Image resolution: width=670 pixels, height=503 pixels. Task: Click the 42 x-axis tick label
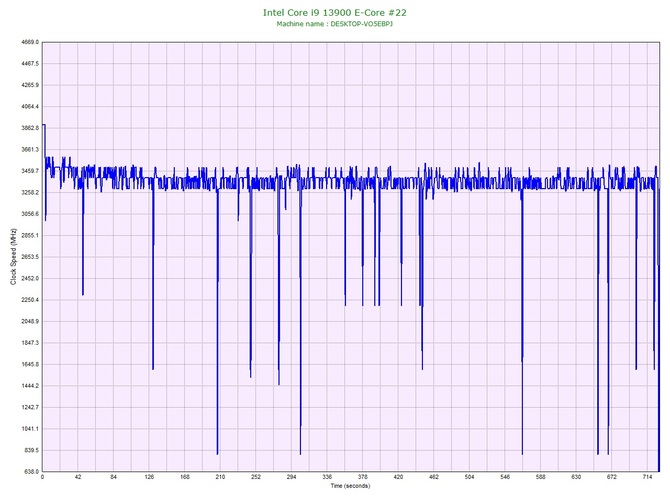(x=78, y=477)
